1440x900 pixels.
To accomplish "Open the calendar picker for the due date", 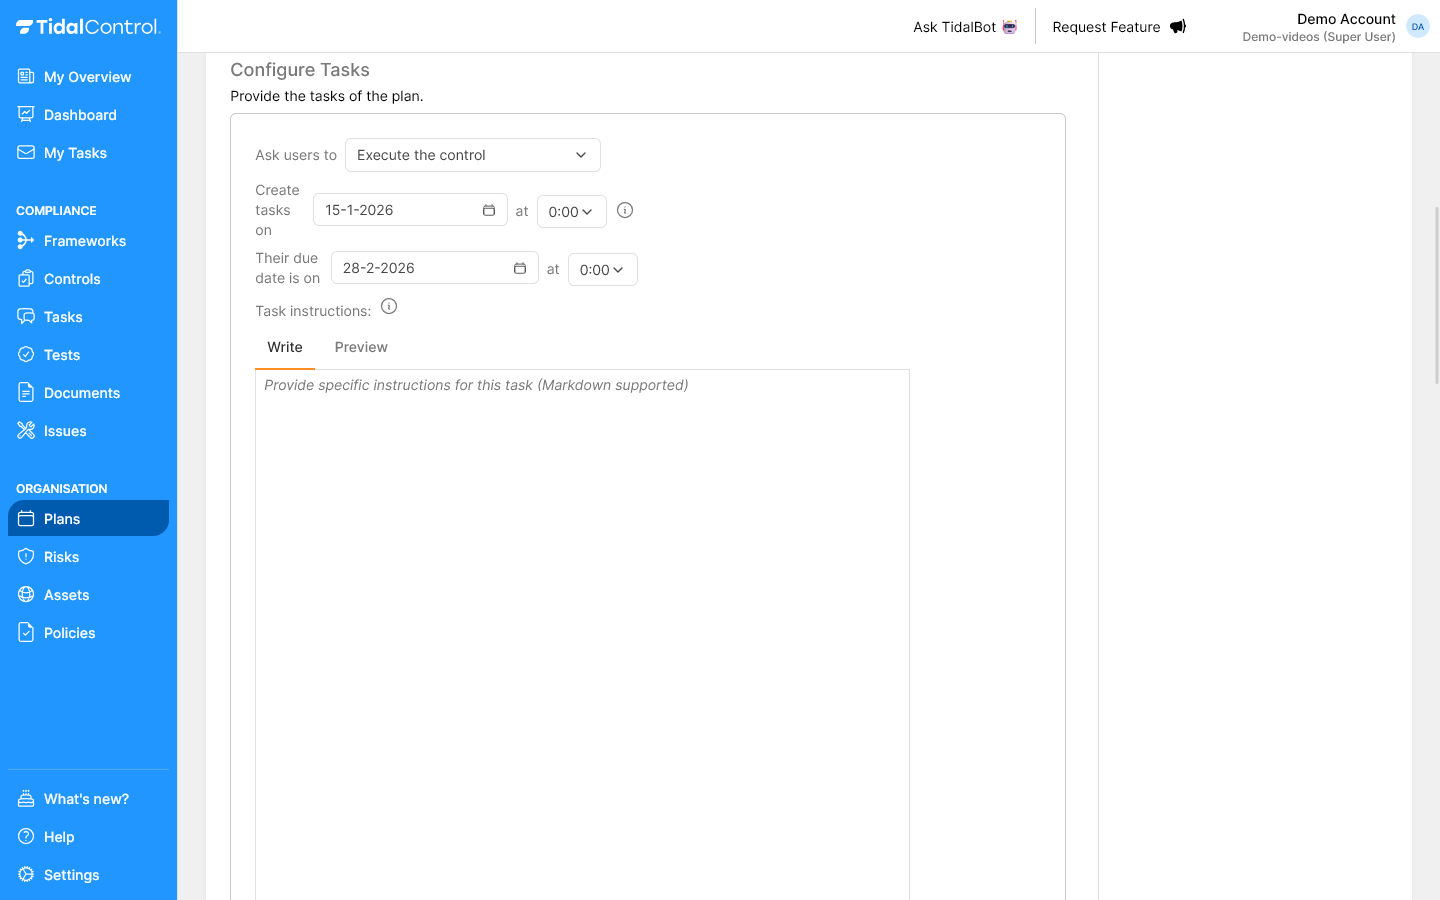I will pyautogui.click(x=520, y=268).
